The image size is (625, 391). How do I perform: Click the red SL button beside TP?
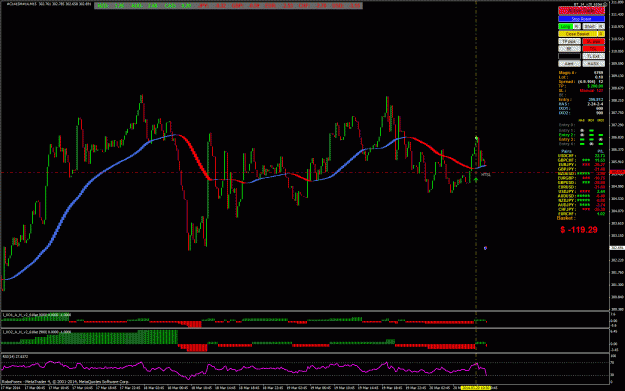[x=594, y=41]
